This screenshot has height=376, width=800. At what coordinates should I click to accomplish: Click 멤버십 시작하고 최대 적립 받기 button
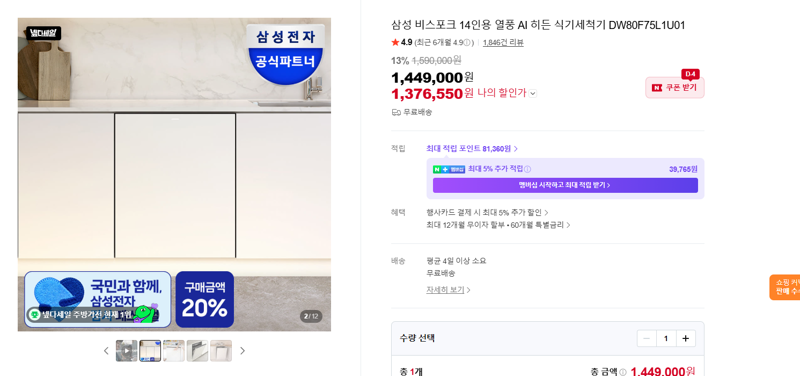pyautogui.click(x=565, y=185)
